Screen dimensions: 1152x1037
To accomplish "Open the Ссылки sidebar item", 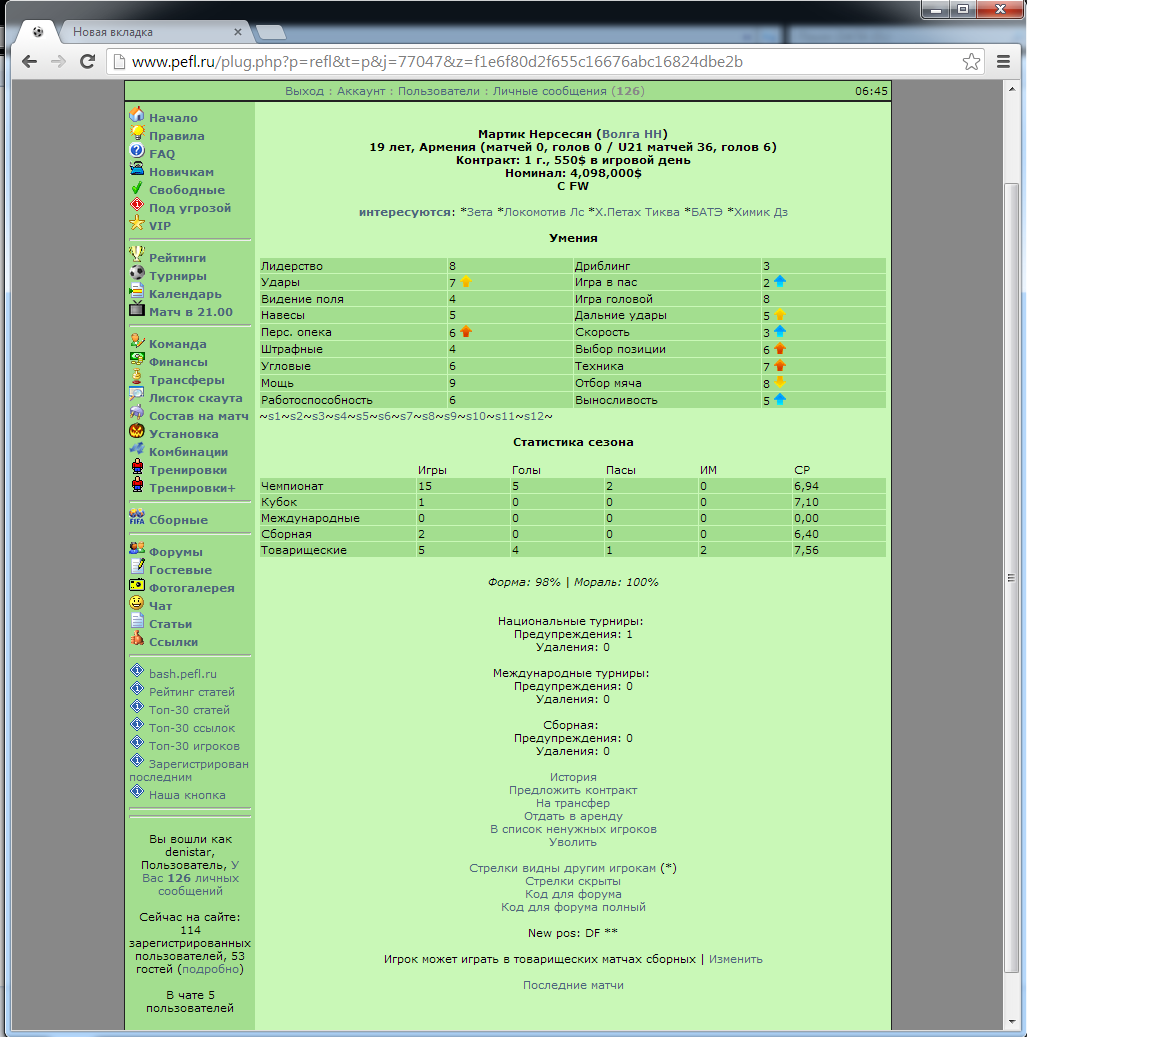I will 173,642.
